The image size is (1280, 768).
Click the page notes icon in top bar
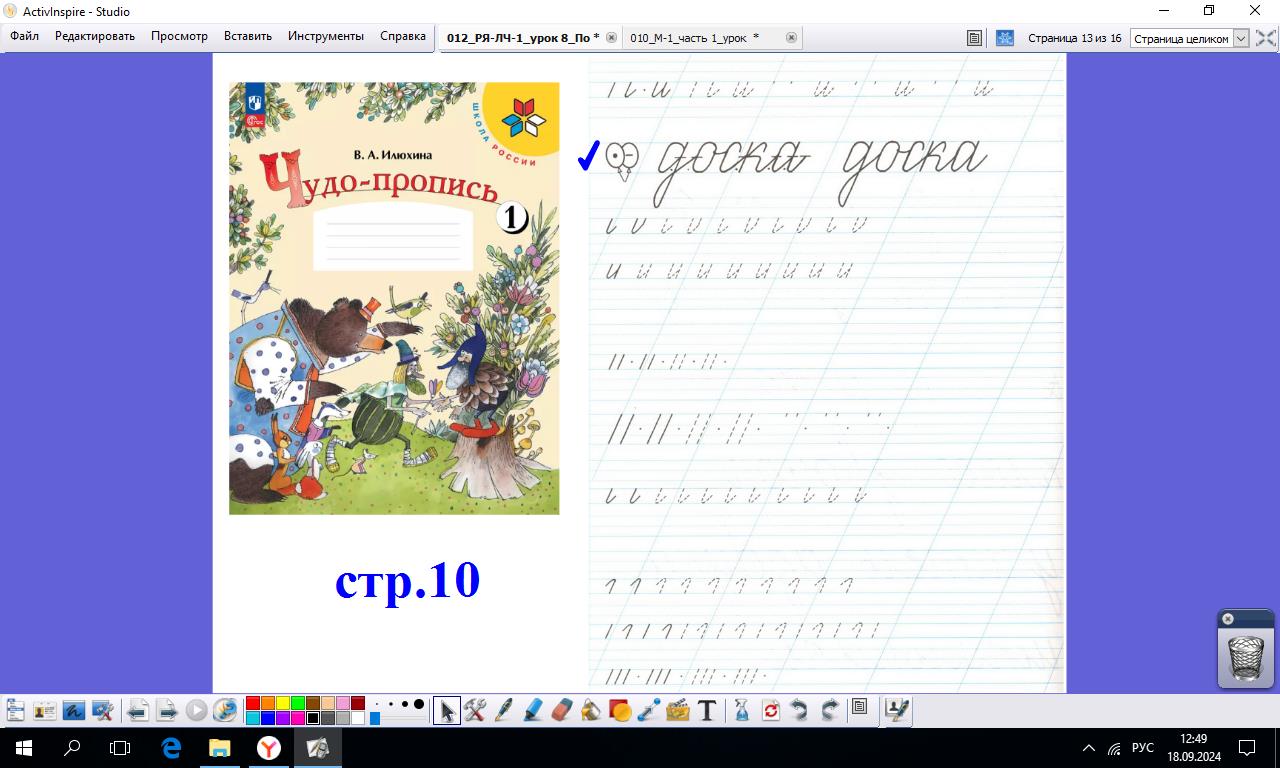tap(974, 38)
